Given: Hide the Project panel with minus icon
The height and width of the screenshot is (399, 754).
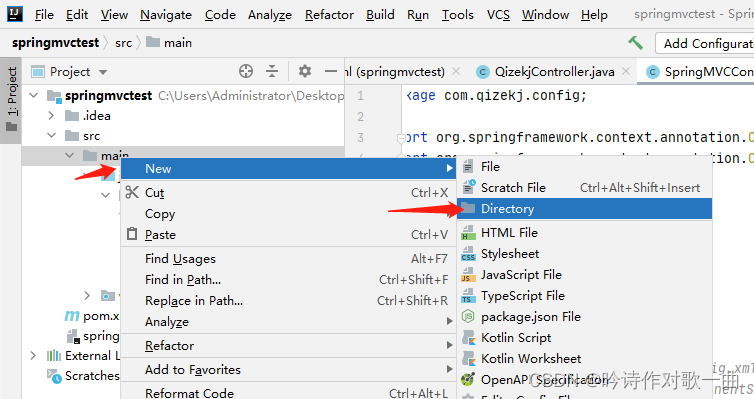Looking at the screenshot, I should (331, 72).
